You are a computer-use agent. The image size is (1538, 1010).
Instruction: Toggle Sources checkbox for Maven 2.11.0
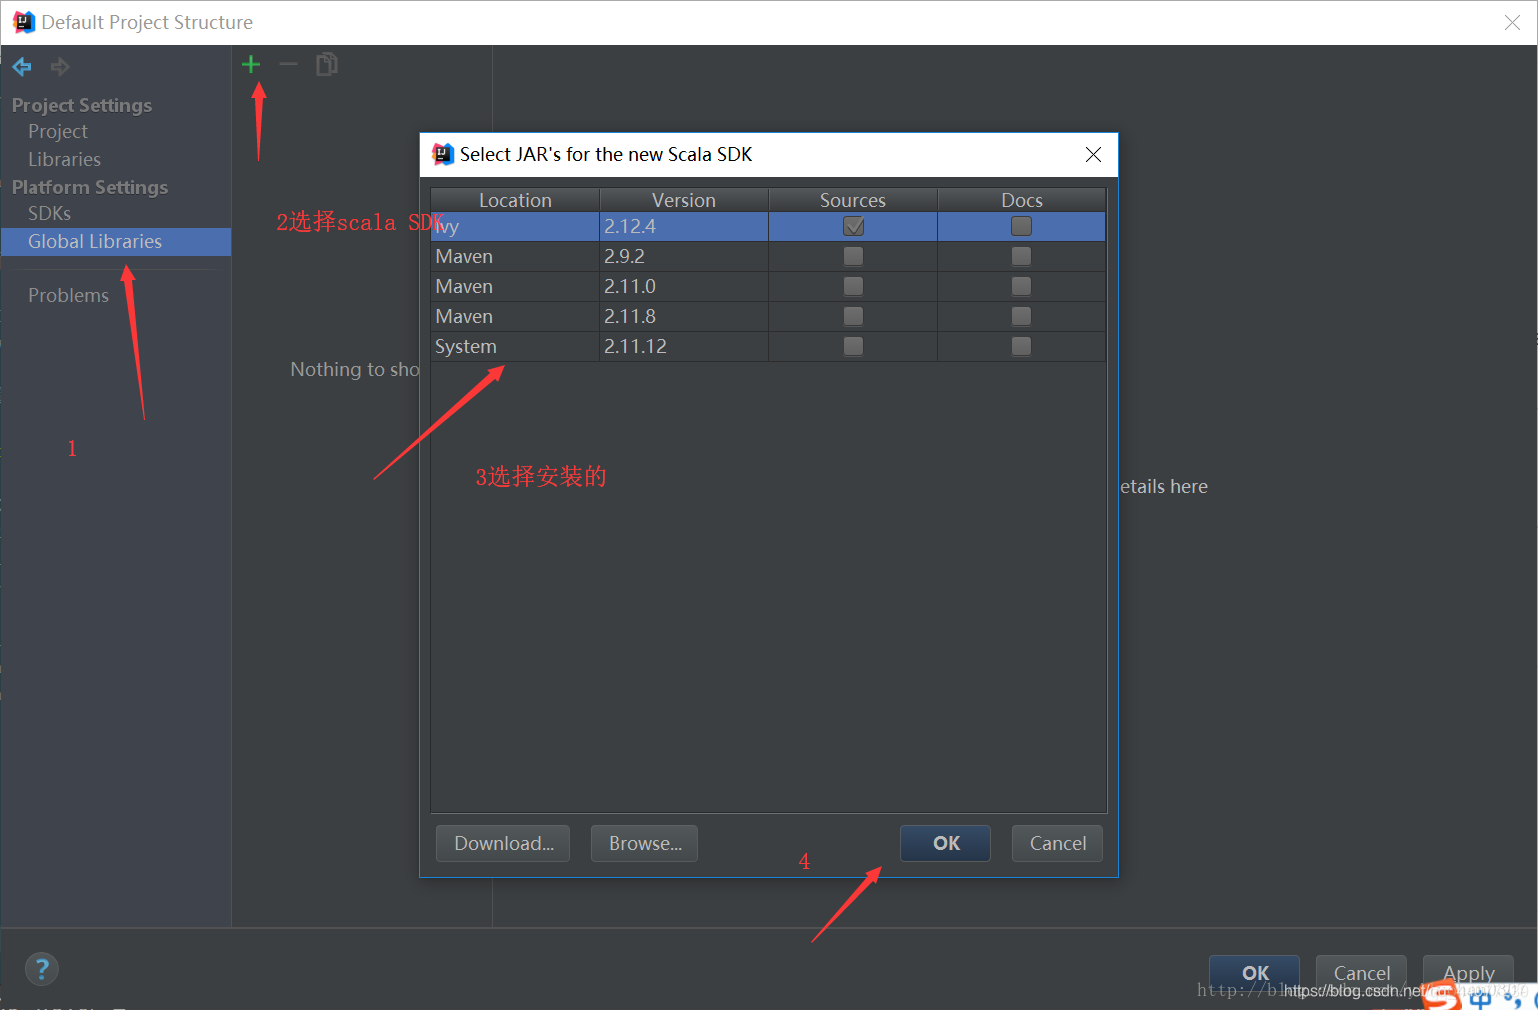point(853,286)
